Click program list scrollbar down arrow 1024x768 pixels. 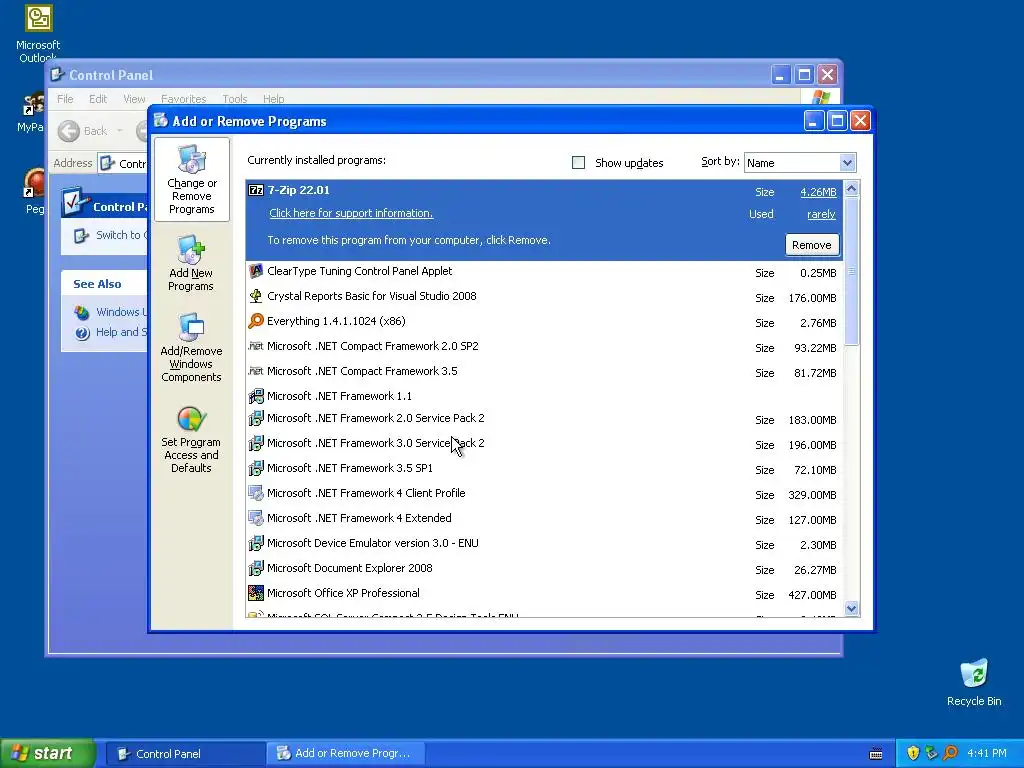[851, 609]
